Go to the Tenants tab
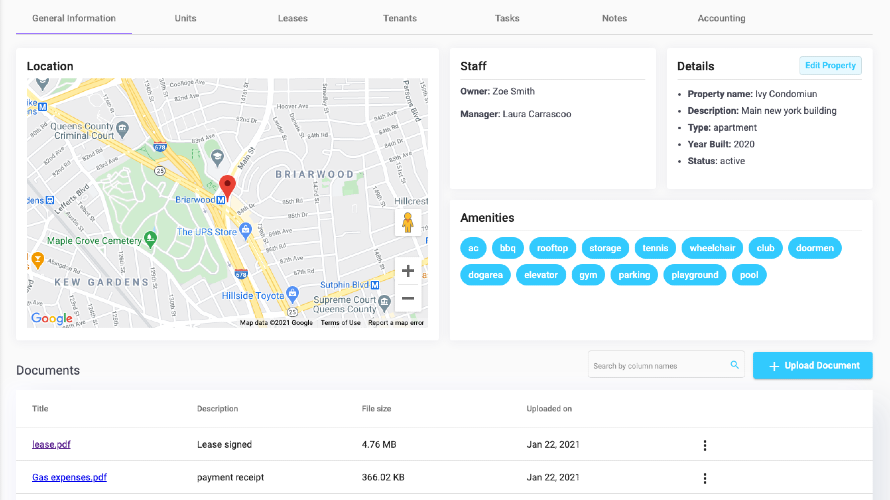The image size is (890, 500). [400, 18]
